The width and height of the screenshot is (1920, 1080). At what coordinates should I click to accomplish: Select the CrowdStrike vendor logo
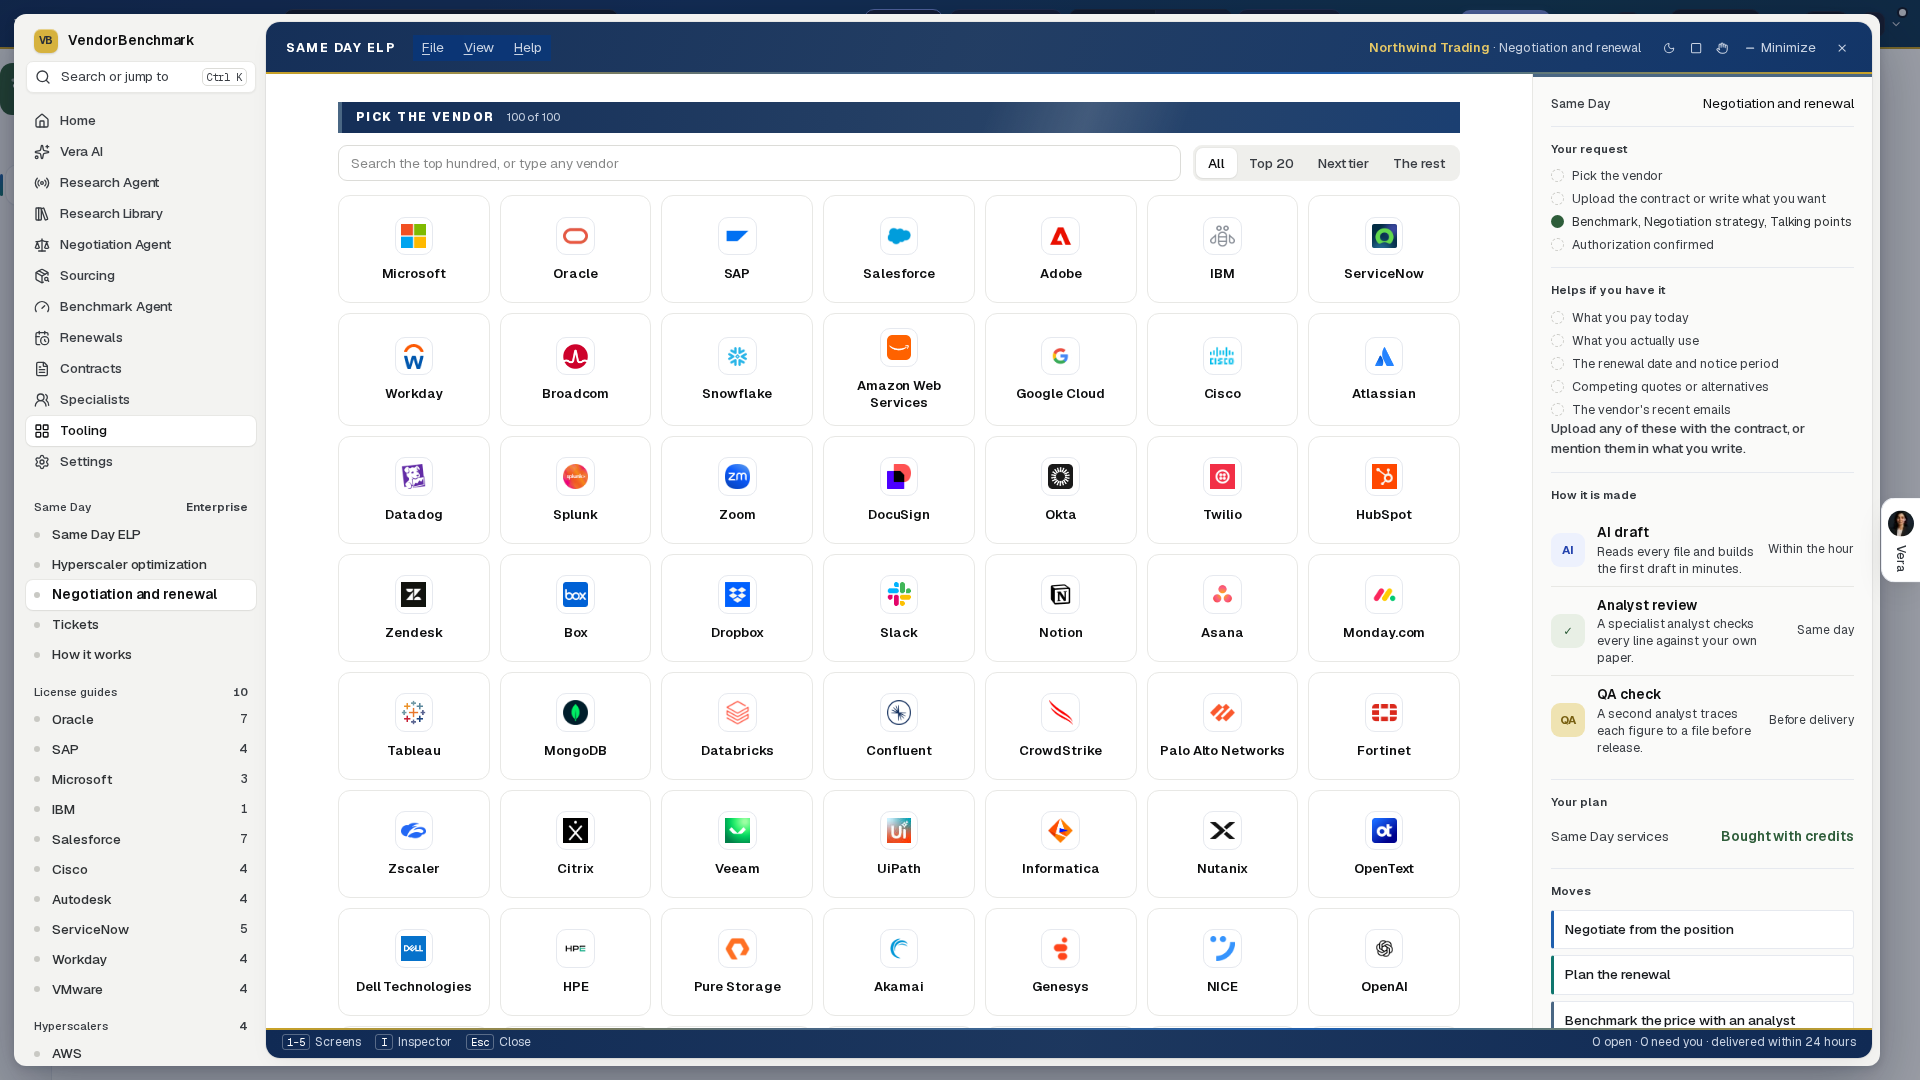point(1060,714)
